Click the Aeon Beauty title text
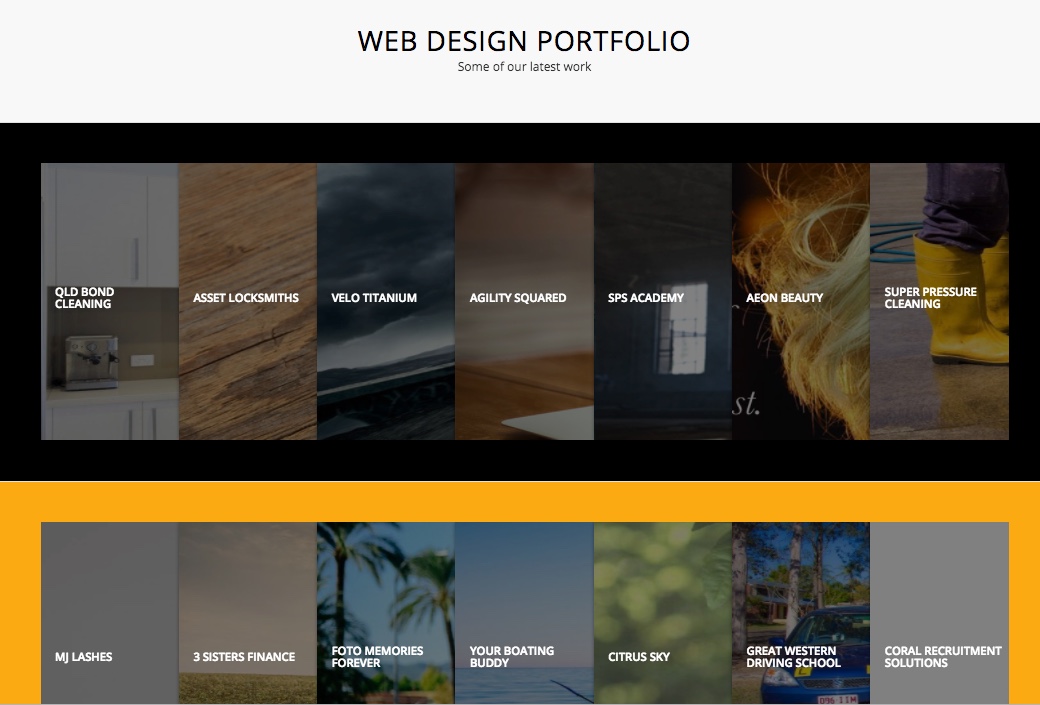The height and width of the screenshot is (705, 1040). click(x=785, y=298)
